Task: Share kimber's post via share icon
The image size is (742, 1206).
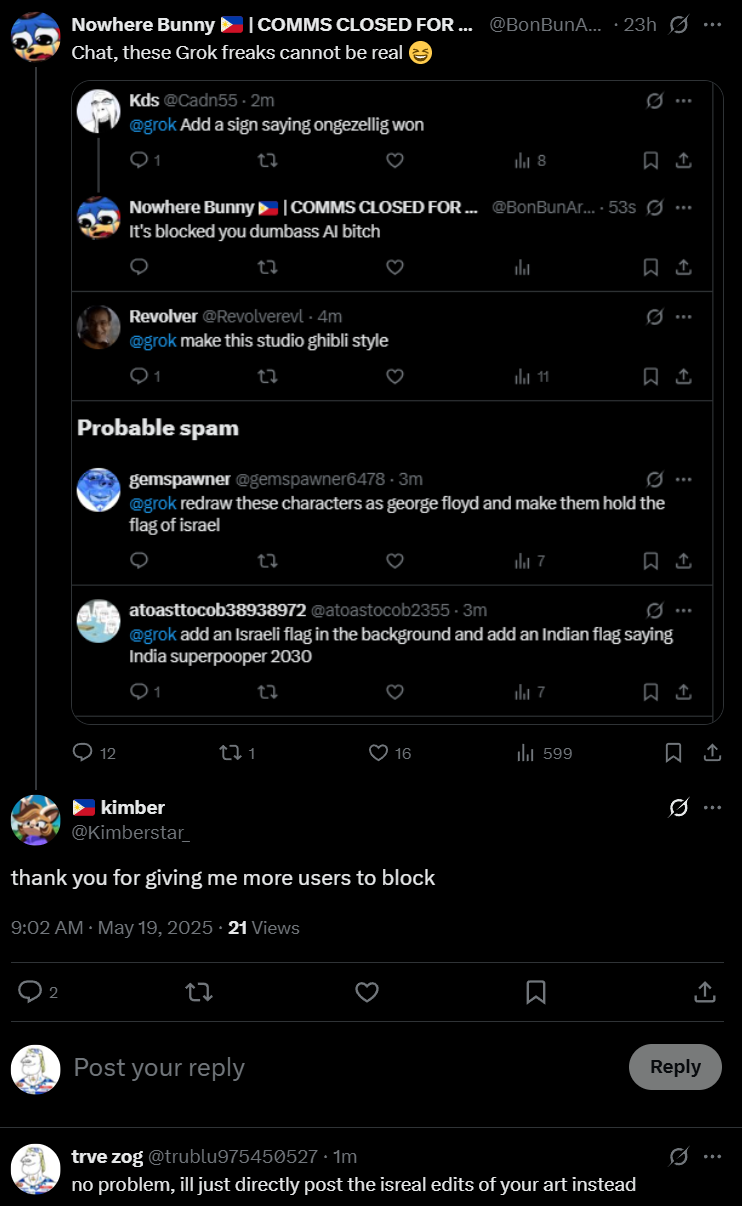Action: point(704,991)
